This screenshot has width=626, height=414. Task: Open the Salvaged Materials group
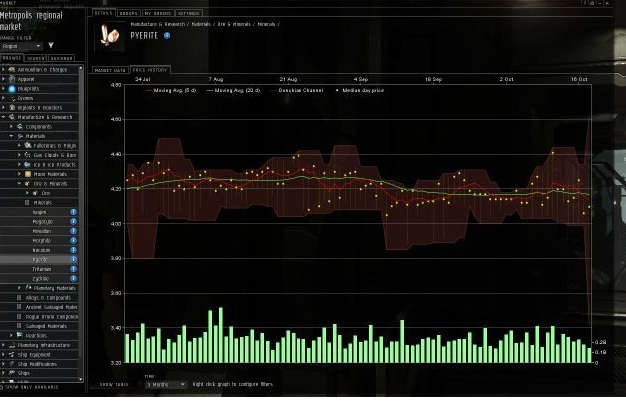(39, 326)
